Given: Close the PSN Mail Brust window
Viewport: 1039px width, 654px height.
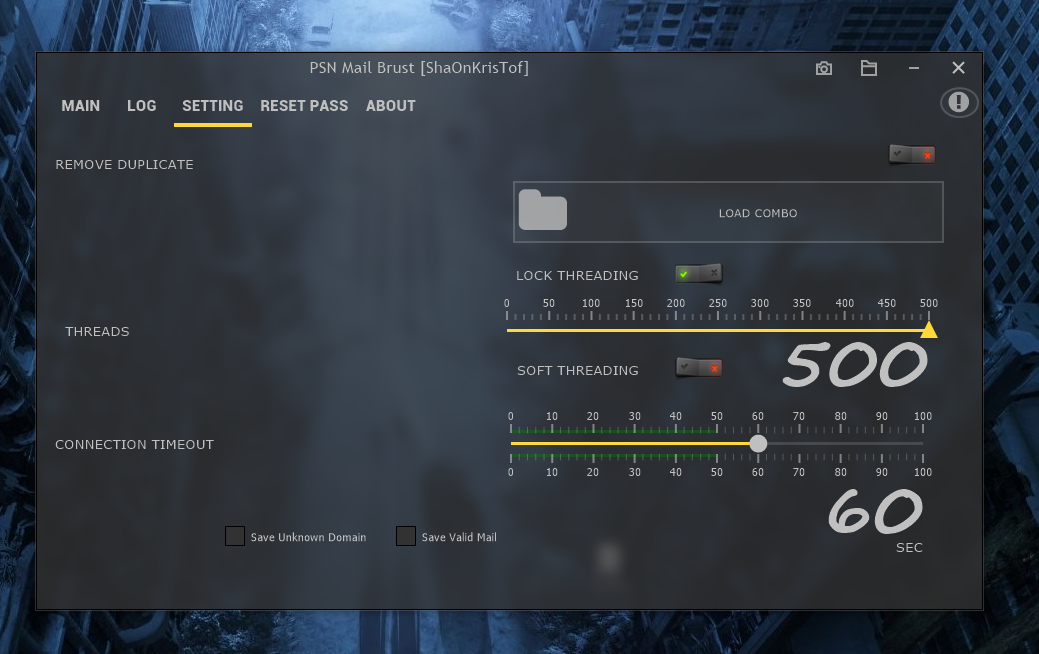Looking at the screenshot, I should click(x=958, y=68).
